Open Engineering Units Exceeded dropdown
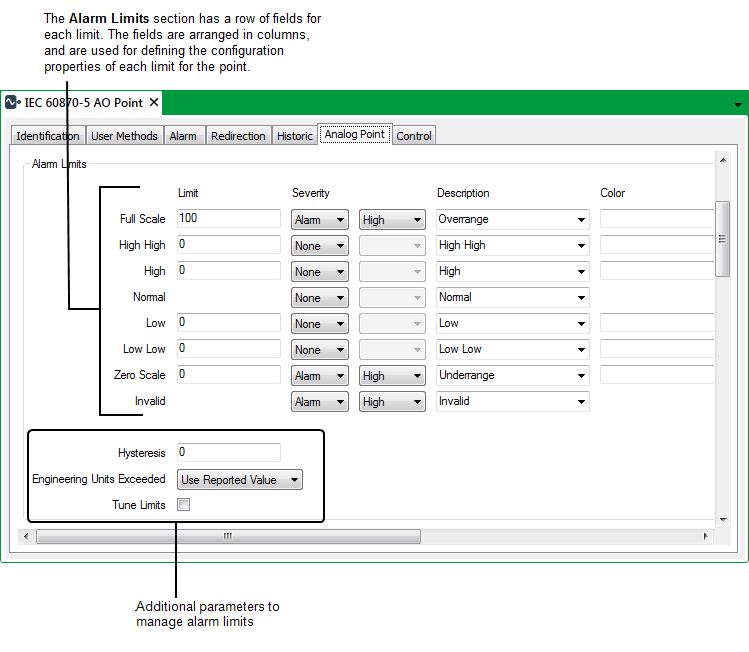 tap(240, 480)
